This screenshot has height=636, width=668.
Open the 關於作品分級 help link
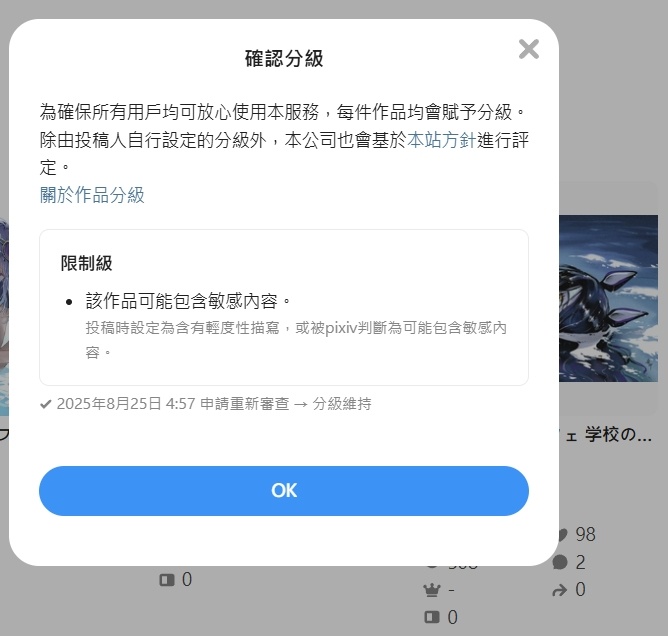pyautogui.click(x=92, y=195)
